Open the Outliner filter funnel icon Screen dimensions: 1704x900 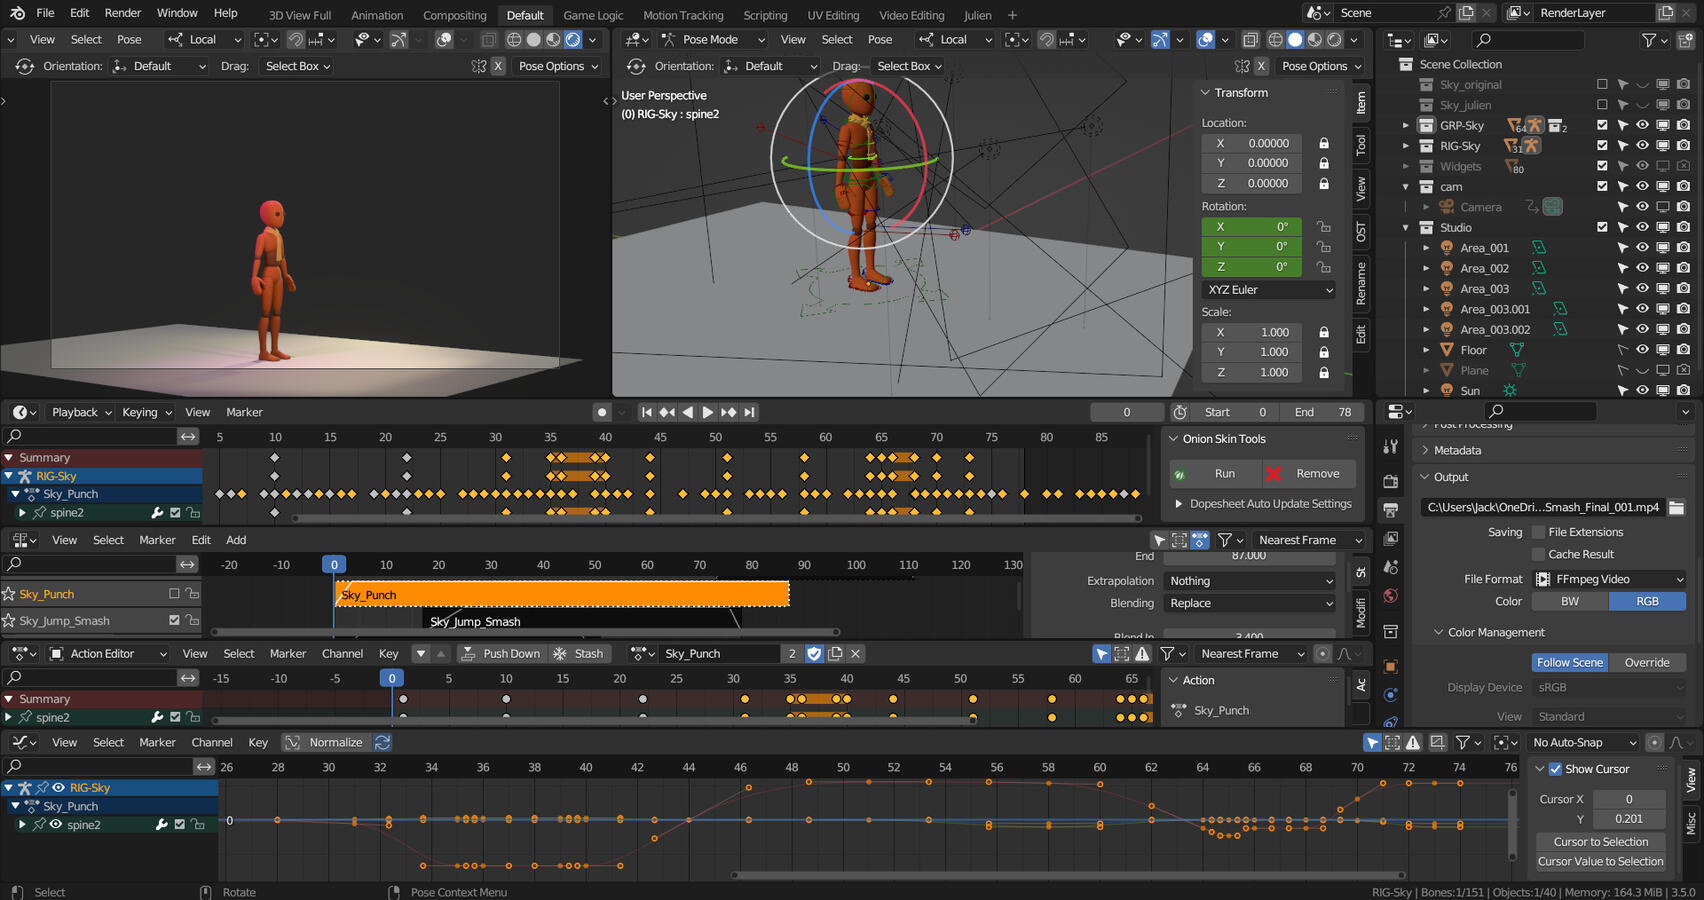(x=1647, y=40)
